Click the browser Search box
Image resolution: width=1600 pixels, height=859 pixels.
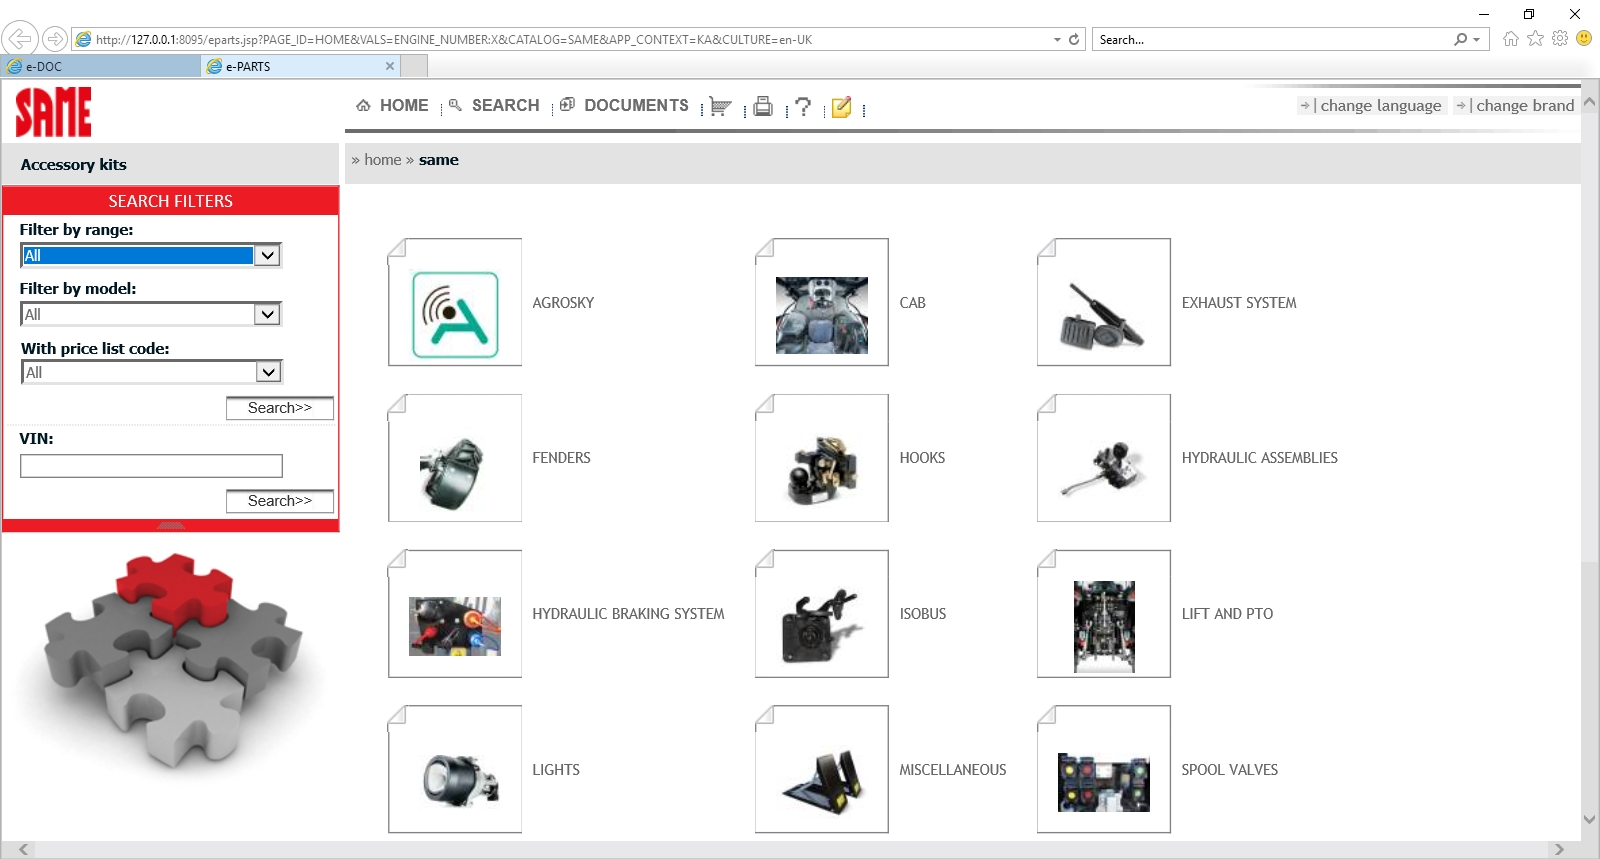[x=1272, y=40]
